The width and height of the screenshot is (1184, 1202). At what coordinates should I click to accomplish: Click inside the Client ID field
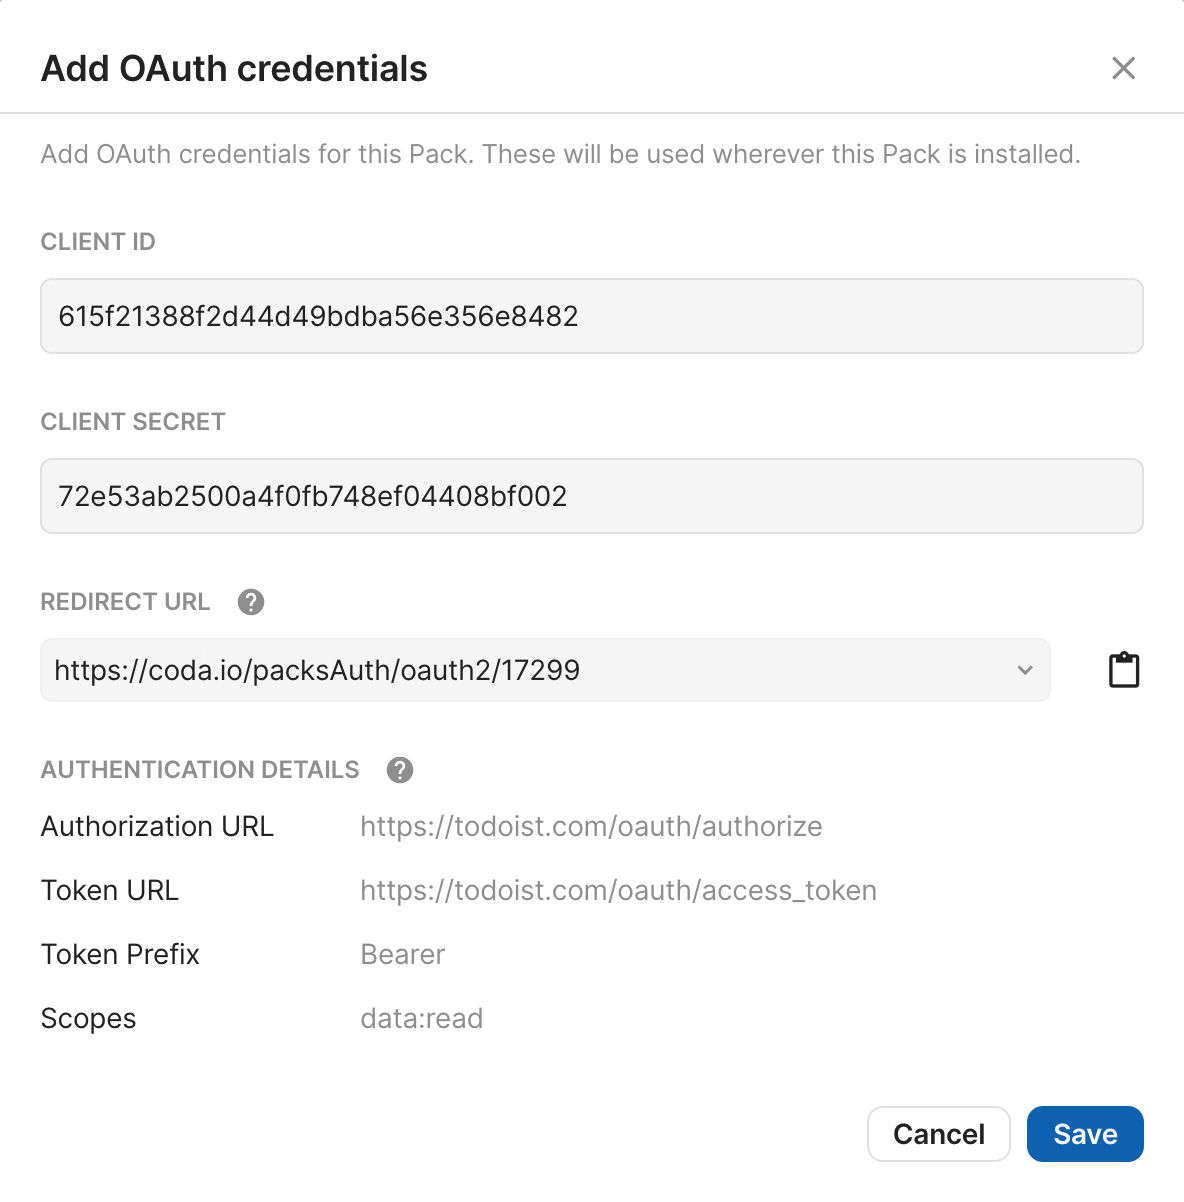point(591,316)
